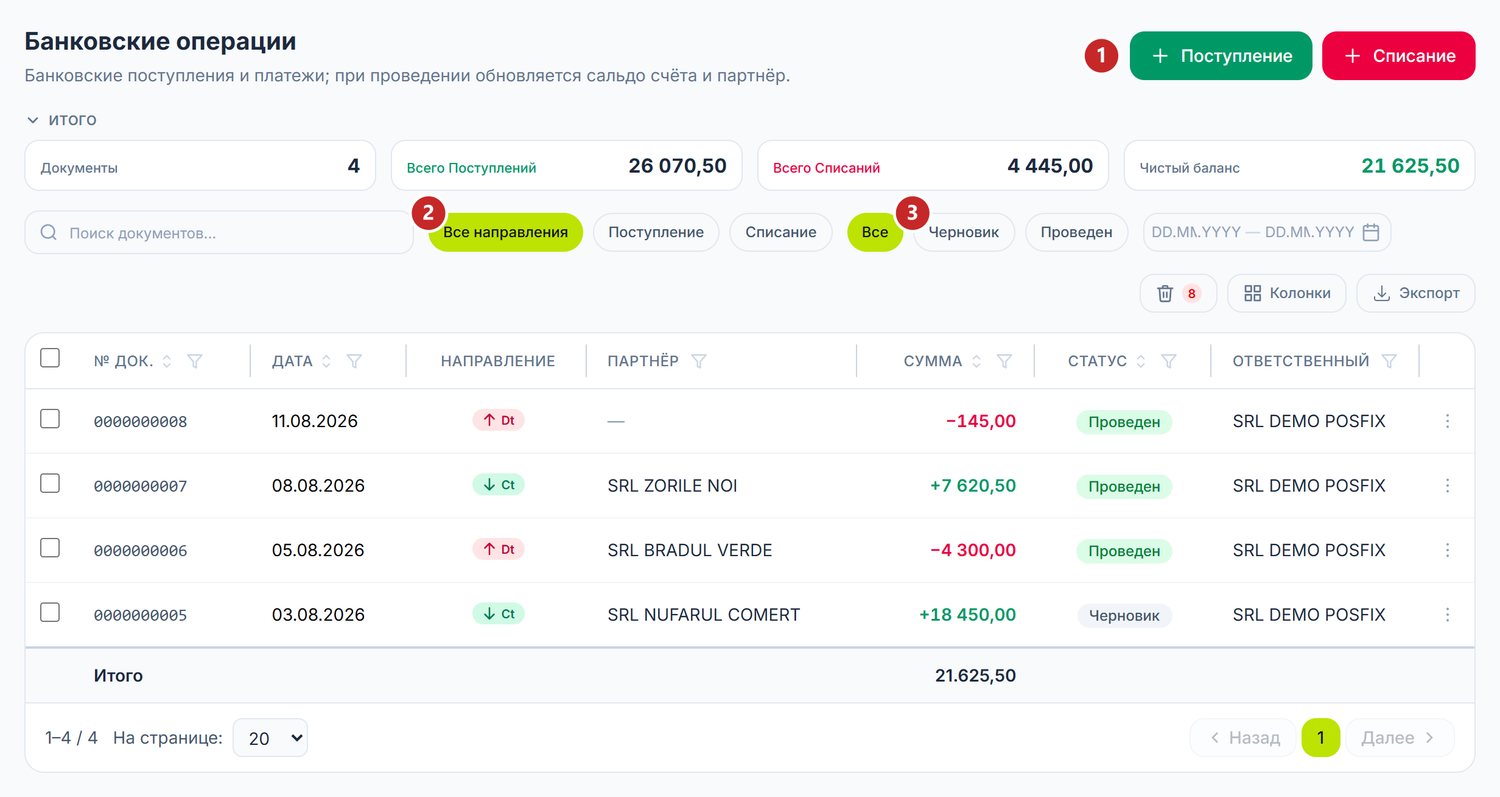Select the Черновик status filter
1500x797 pixels.
click(964, 232)
